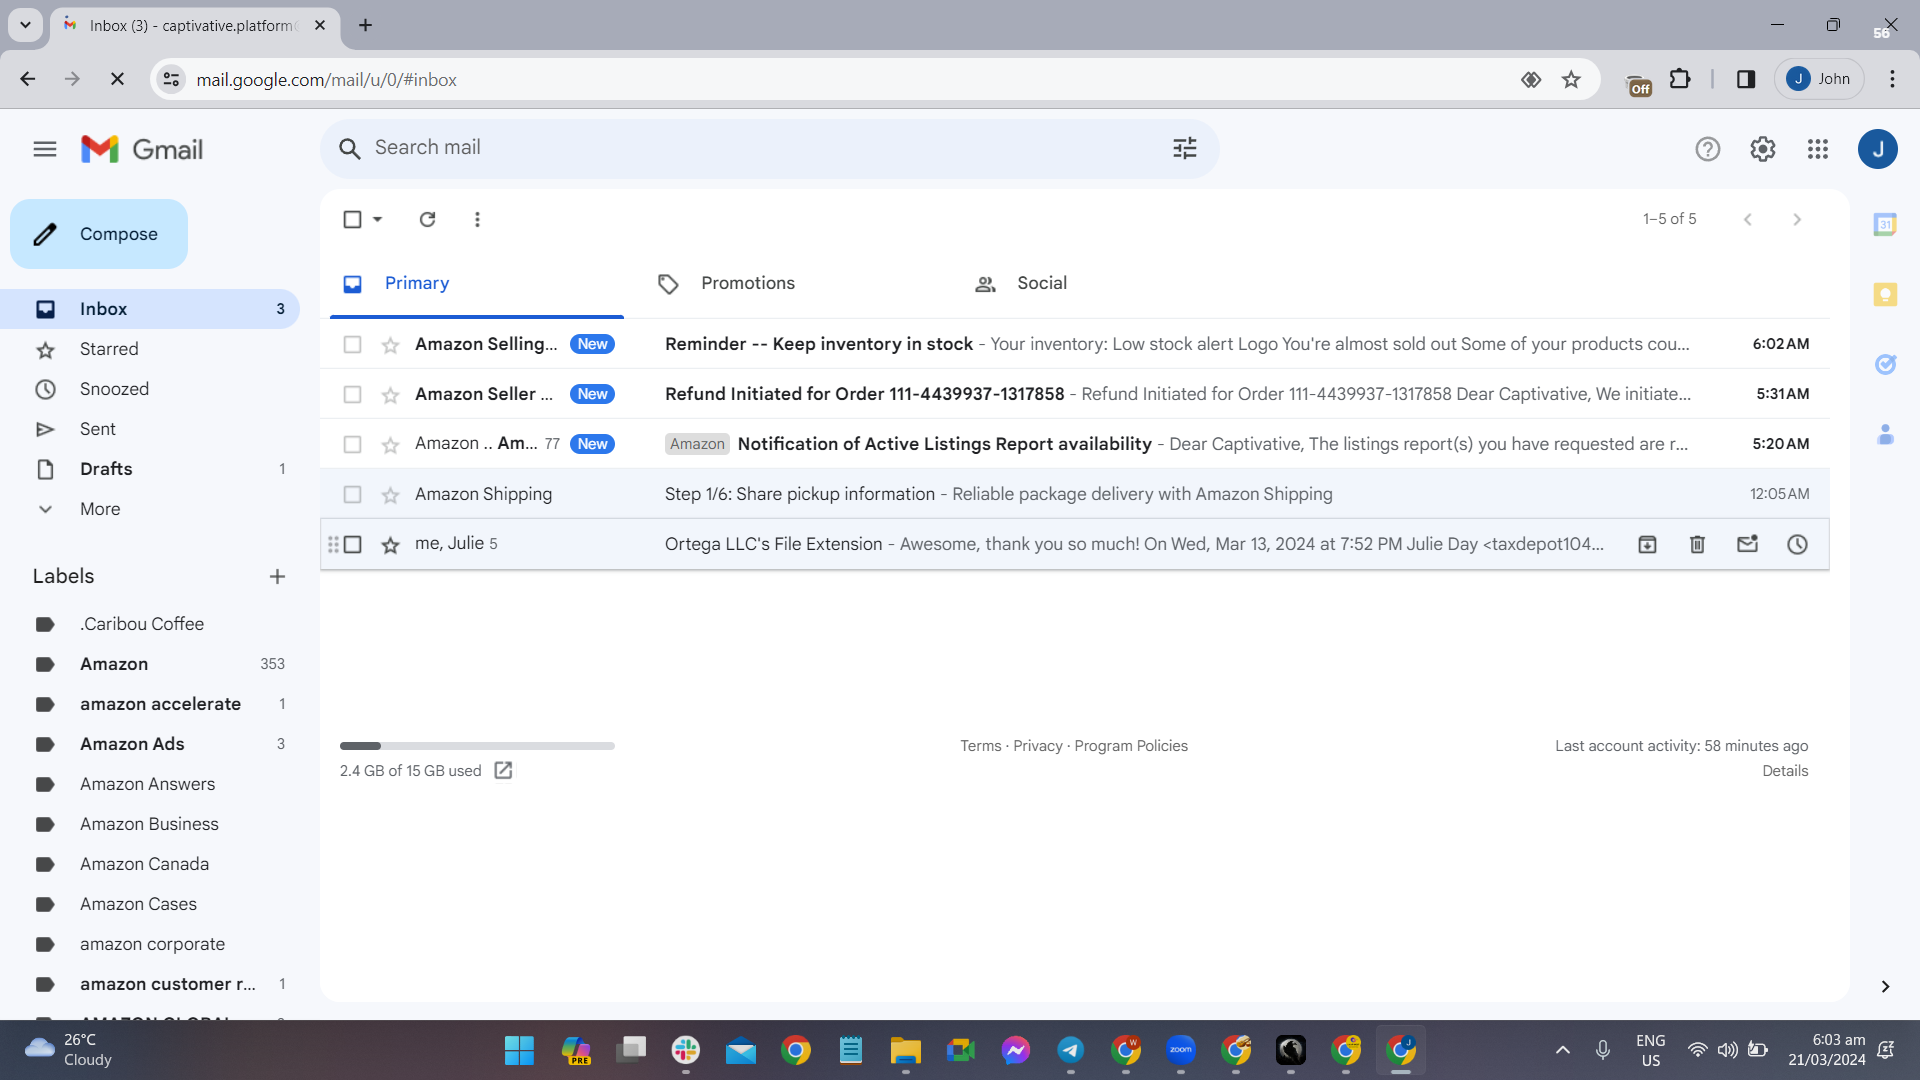Open the select-all dropdown arrow
The width and height of the screenshot is (1920, 1080).
tap(378, 219)
